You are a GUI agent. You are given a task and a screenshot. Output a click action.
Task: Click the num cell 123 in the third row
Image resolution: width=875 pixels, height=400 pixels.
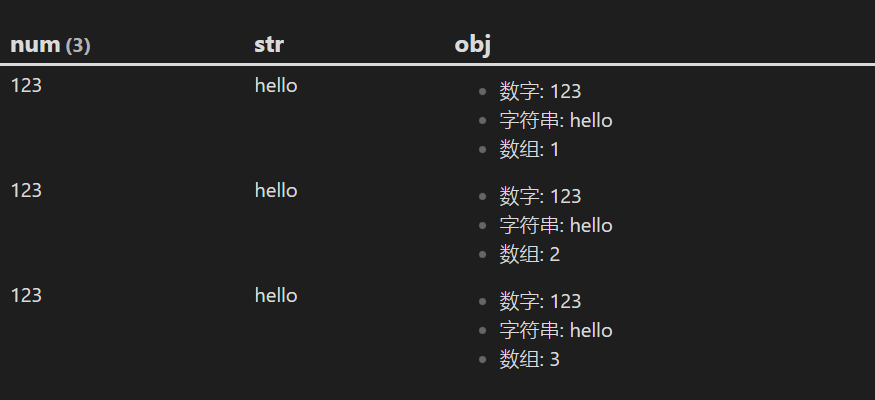point(26,295)
